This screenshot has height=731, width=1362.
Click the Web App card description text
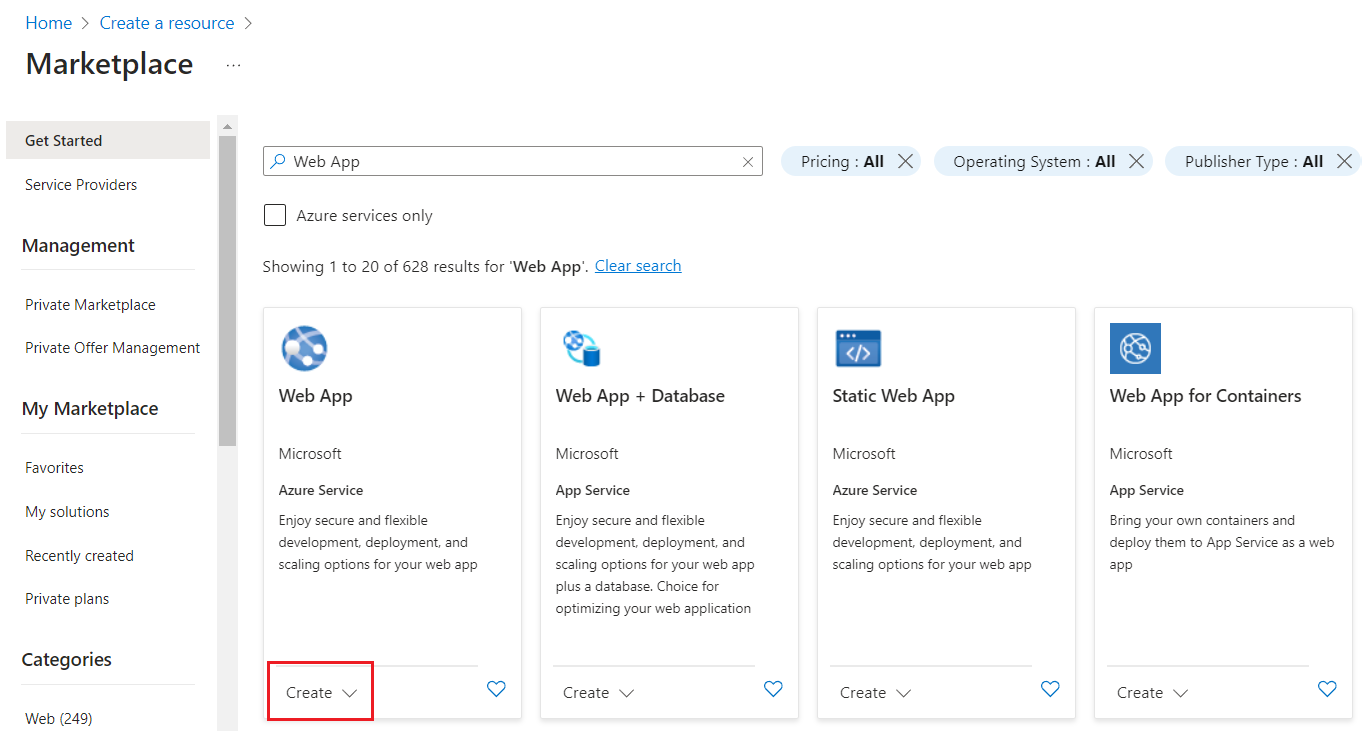coord(378,542)
